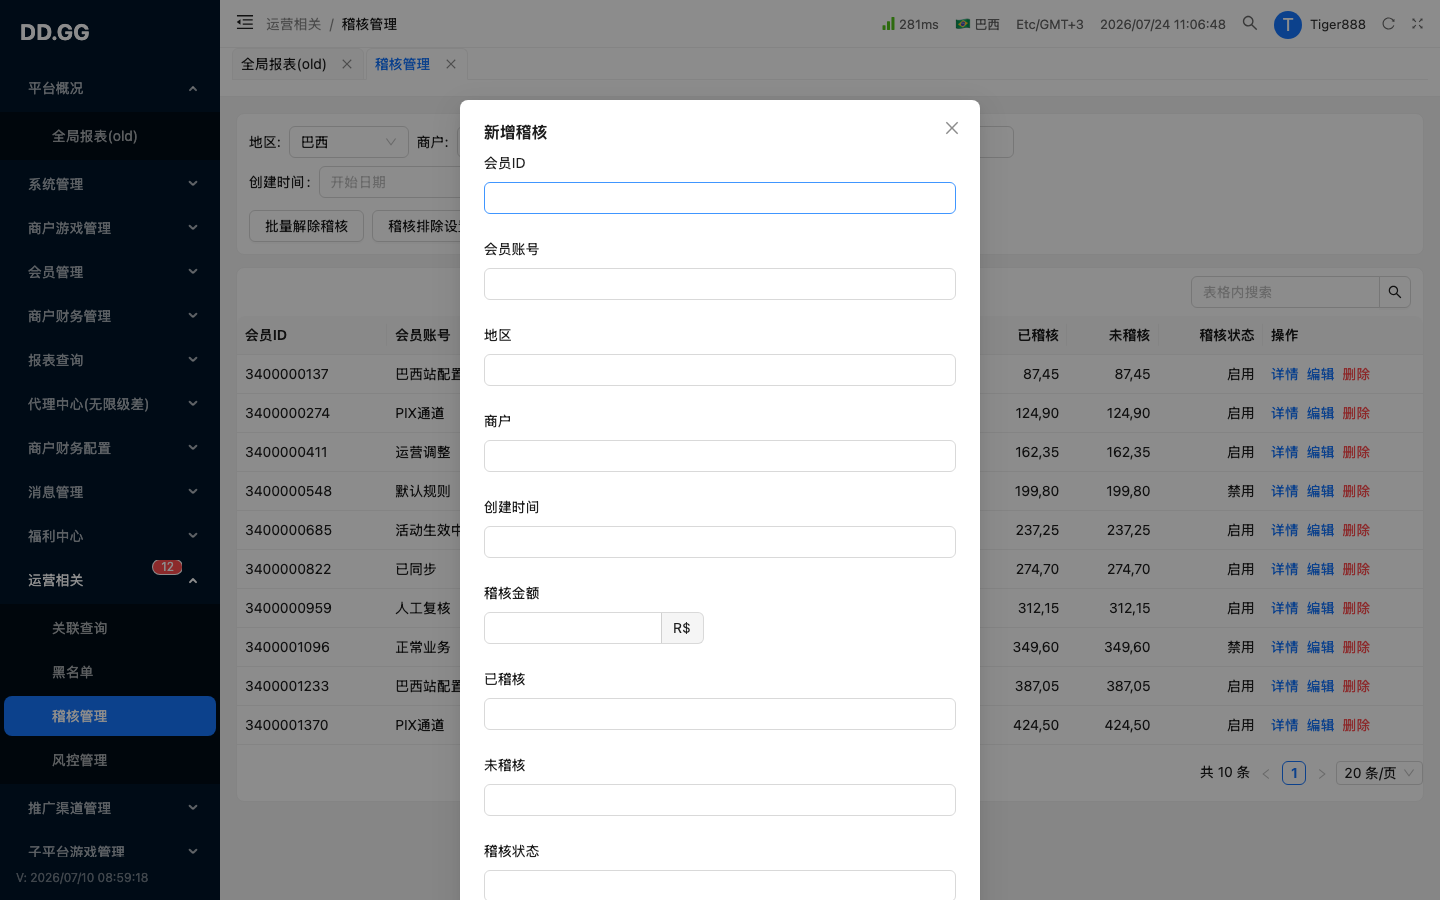The width and height of the screenshot is (1440, 900).
Task: Collapse the sidebar with the hamburger icon
Action: coord(245,22)
